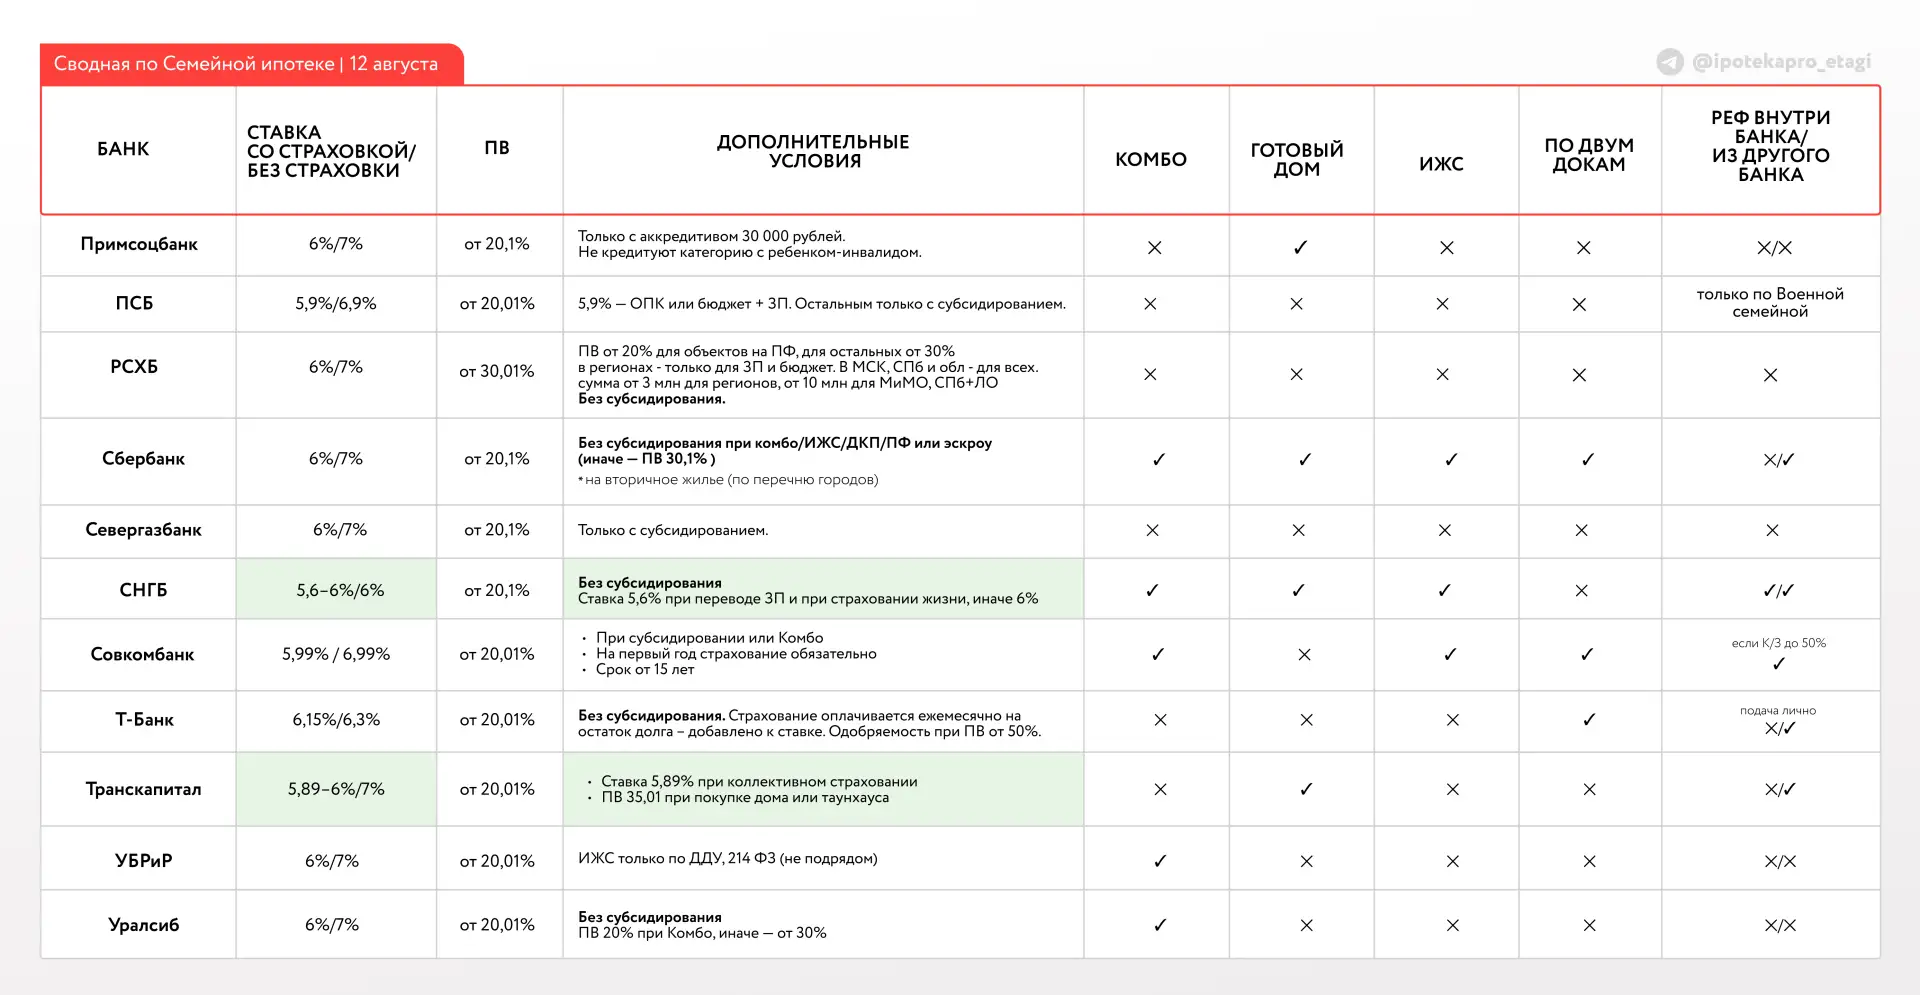This screenshot has height=995, width=1920.
Task: Click the checkmark for Примсоцбанк ГОТОВЫЙ ДОМ
Action: coord(1300,247)
